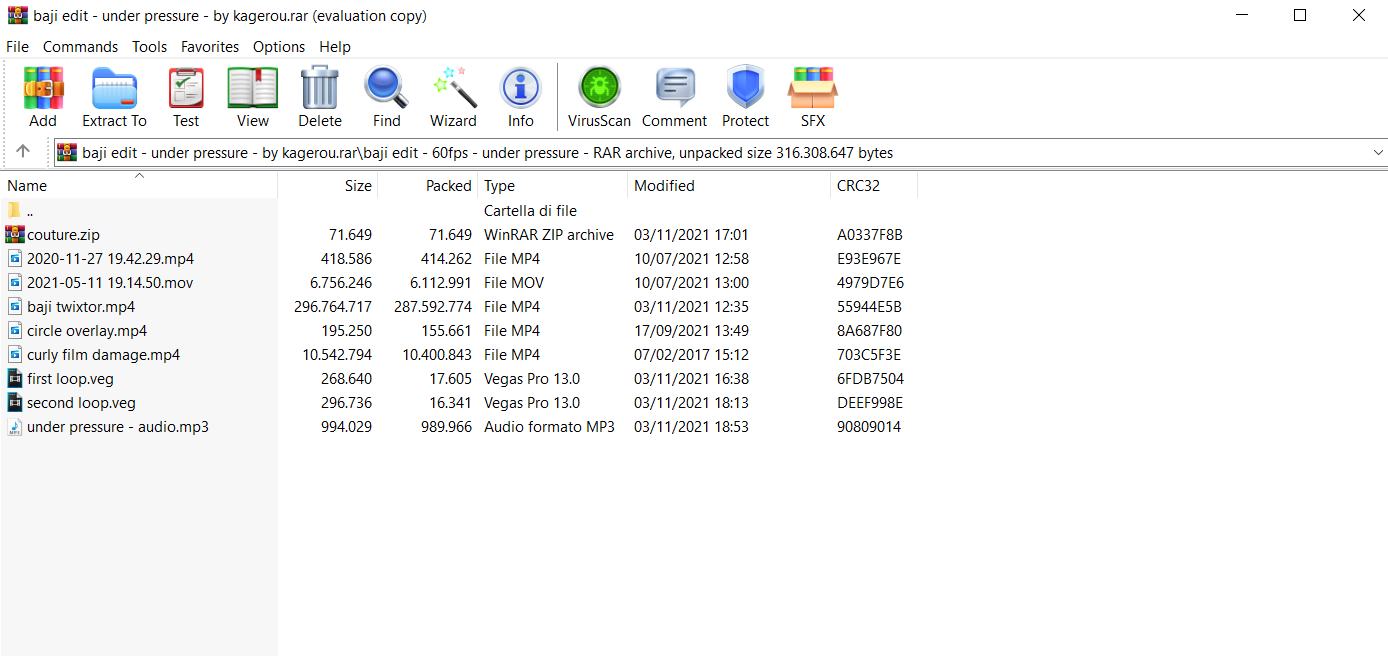Click the Extract To toolbar icon
The height and width of the screenshot is (656, 1388).
point(114,89)
